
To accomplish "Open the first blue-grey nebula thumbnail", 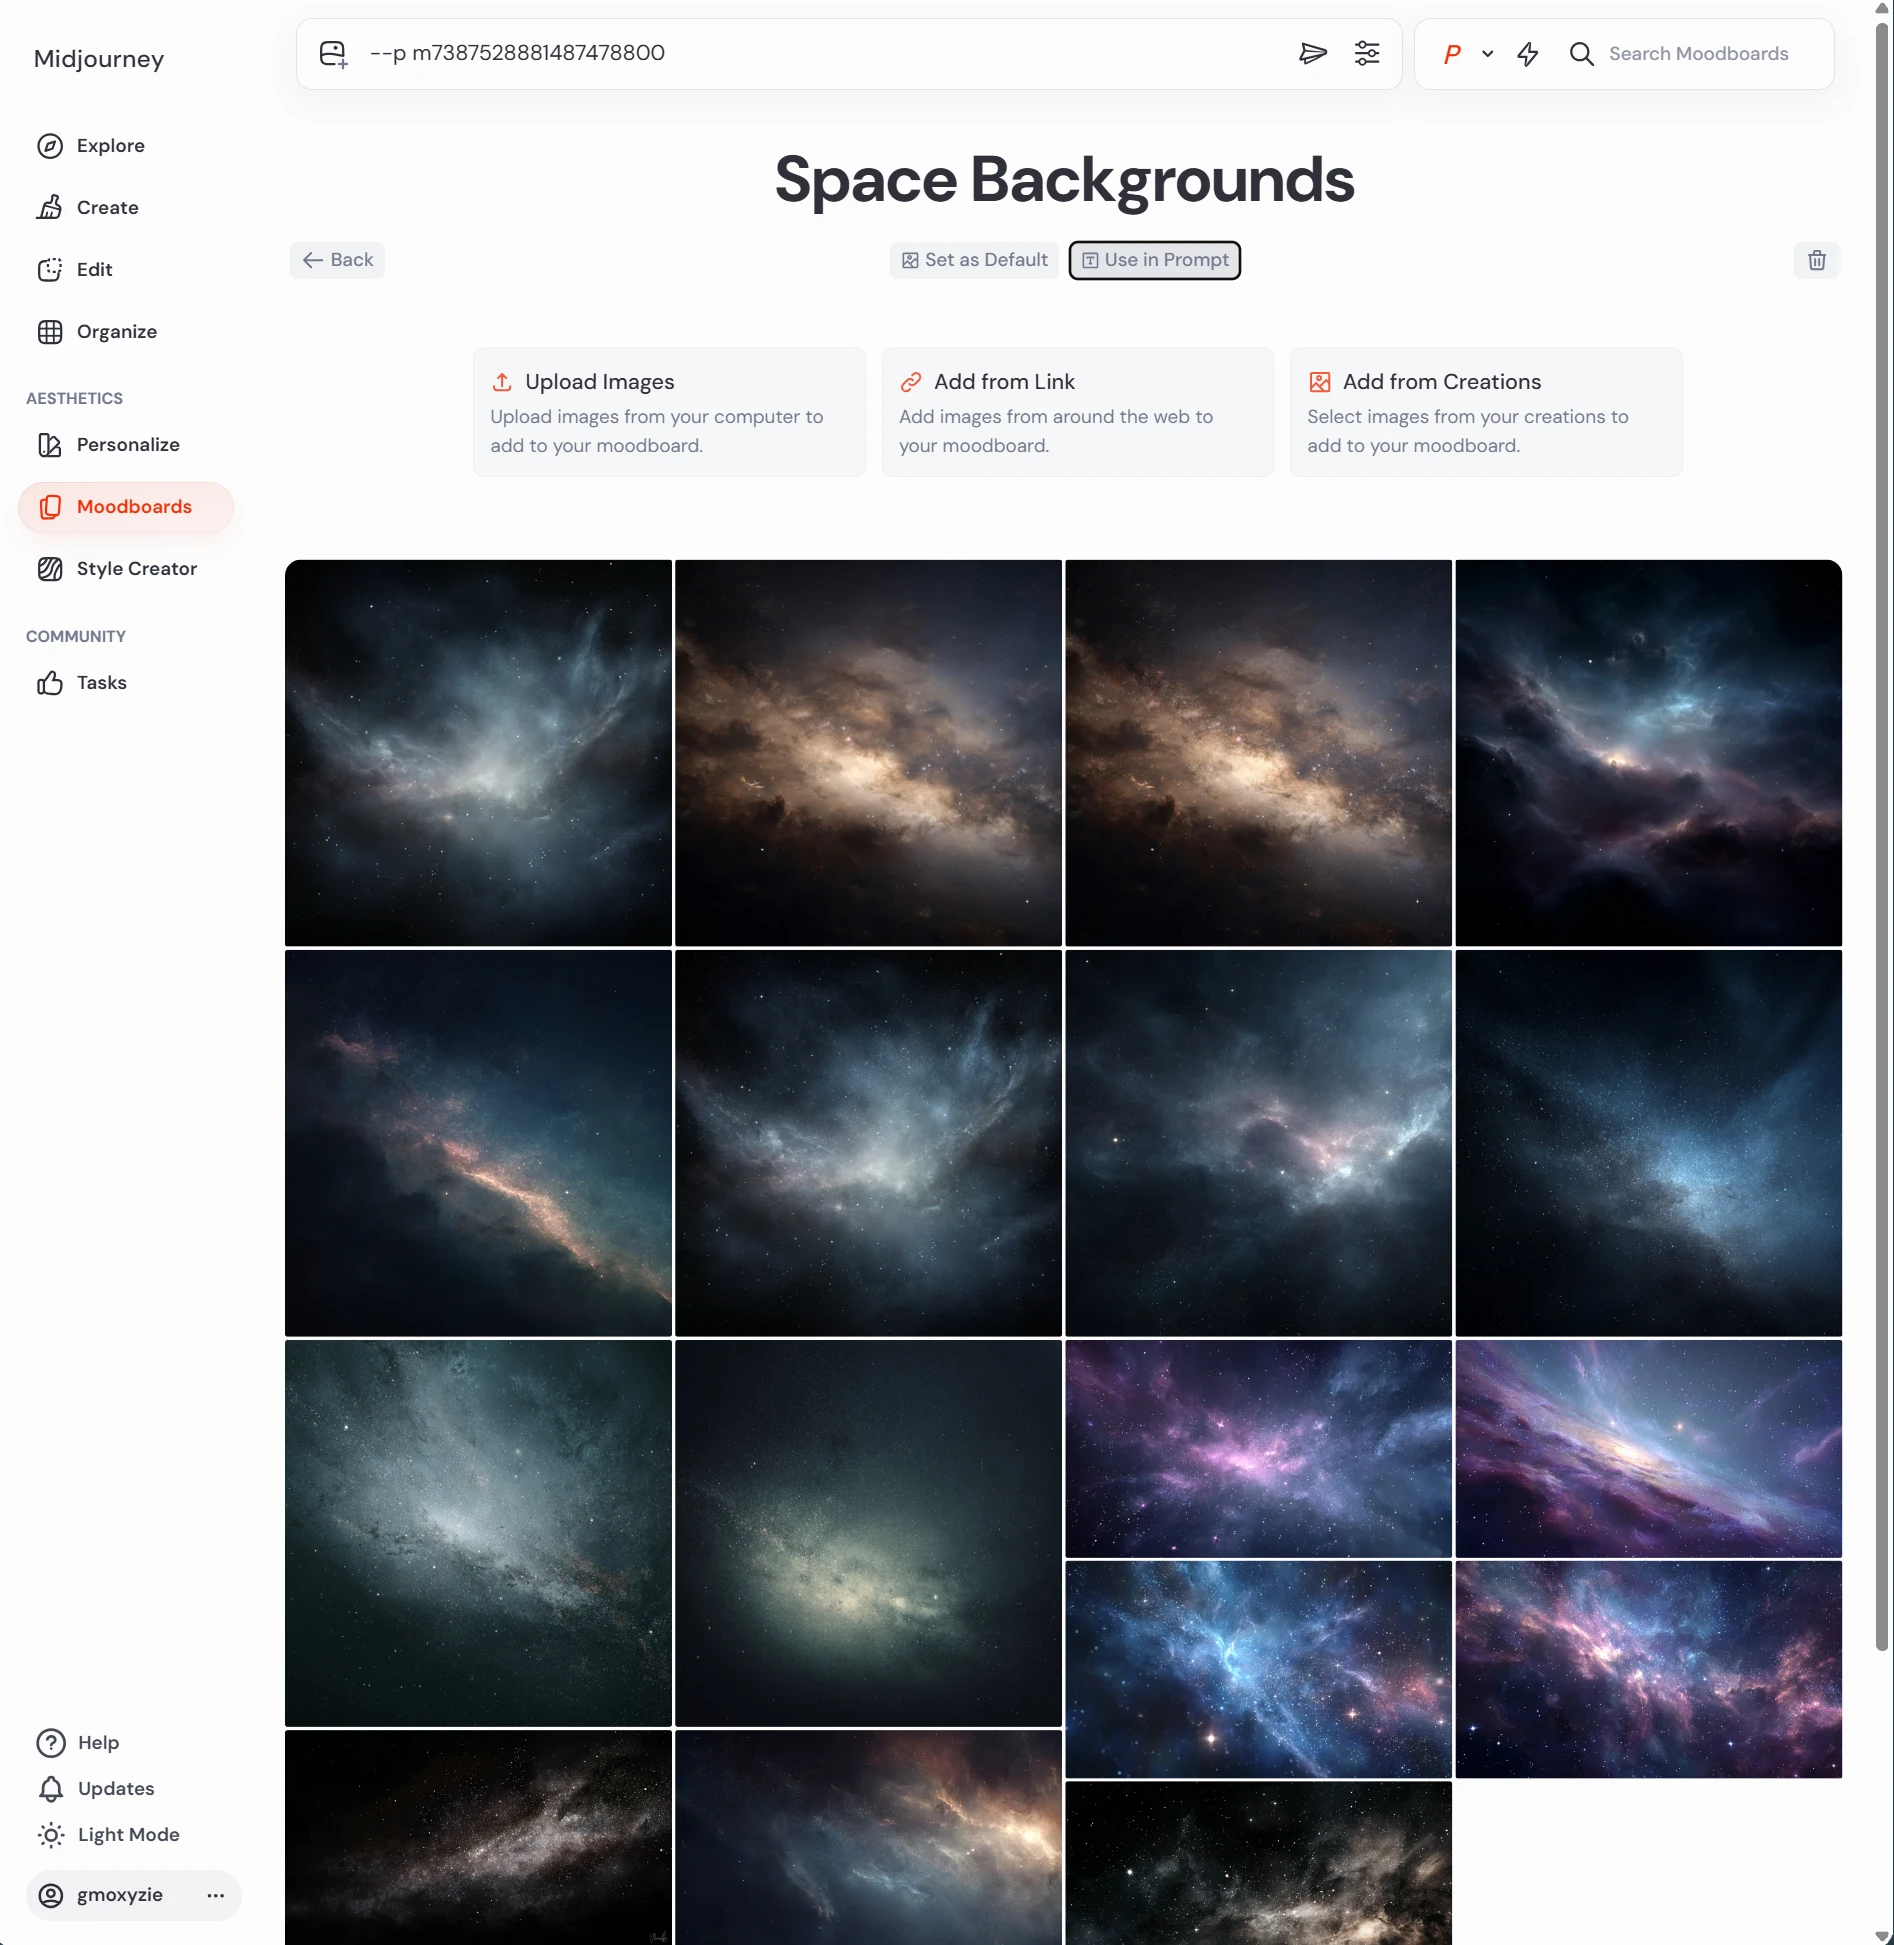I will 478,753.
